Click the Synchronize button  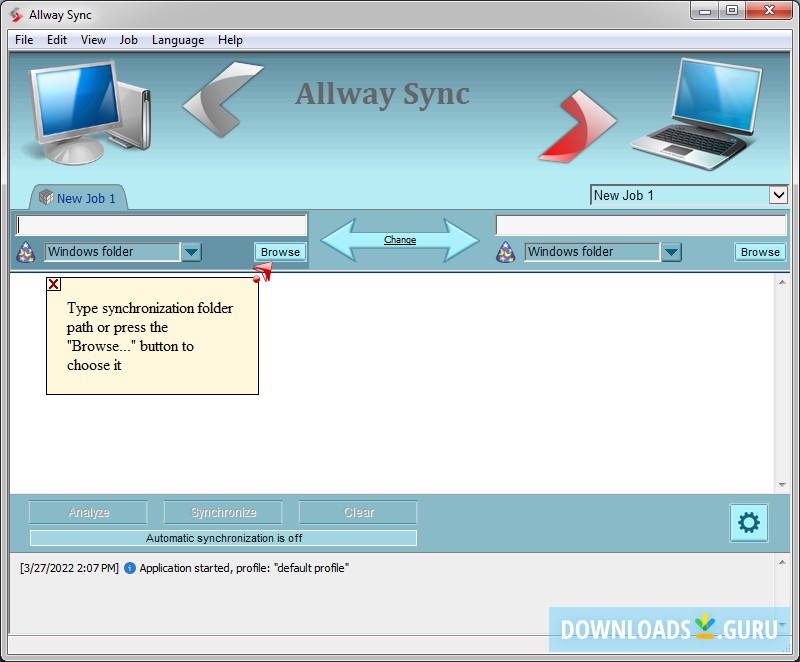[222, 512]
